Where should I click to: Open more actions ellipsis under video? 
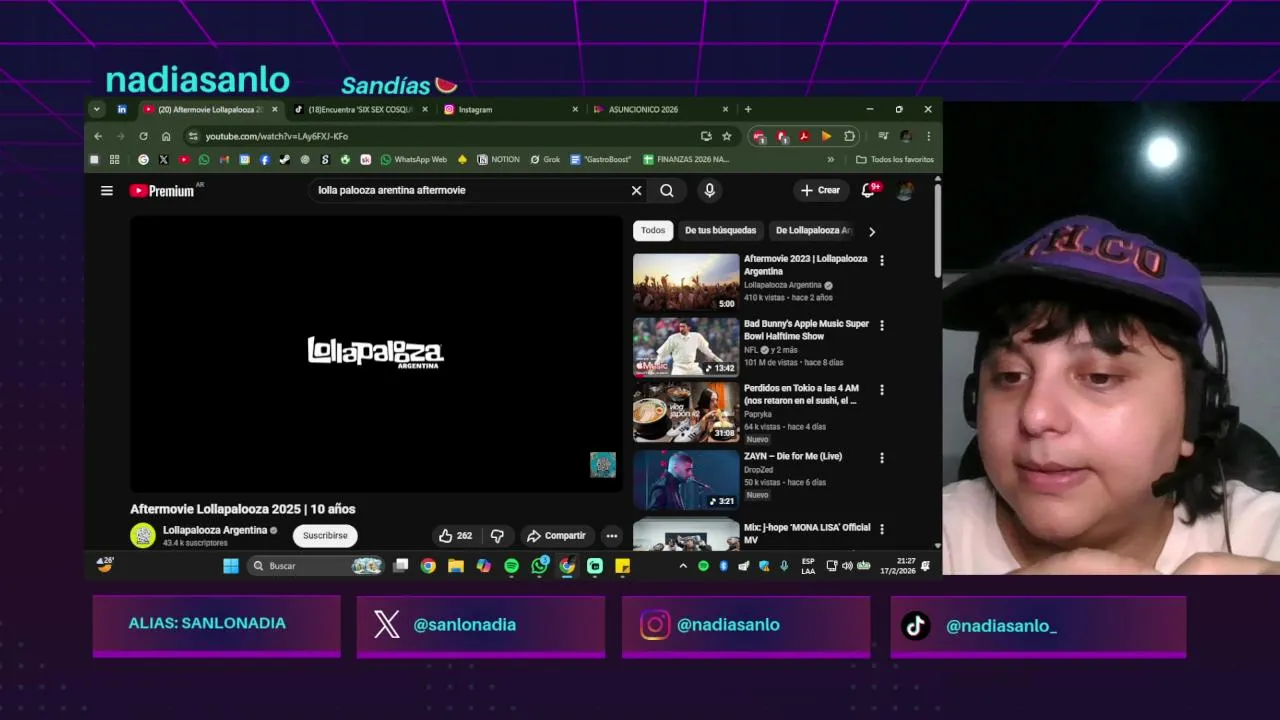[x=611, y=536]
